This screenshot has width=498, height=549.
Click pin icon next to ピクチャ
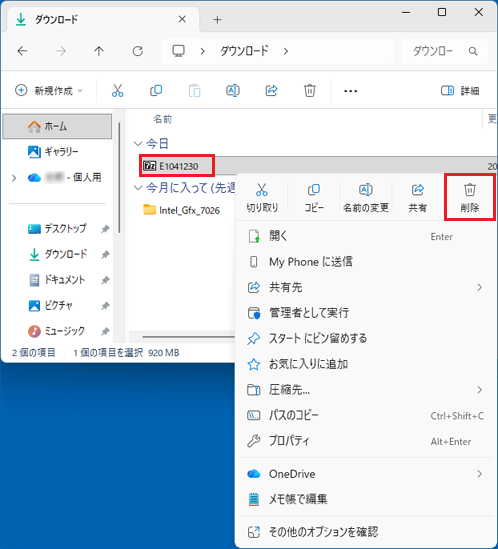point(105,306)
